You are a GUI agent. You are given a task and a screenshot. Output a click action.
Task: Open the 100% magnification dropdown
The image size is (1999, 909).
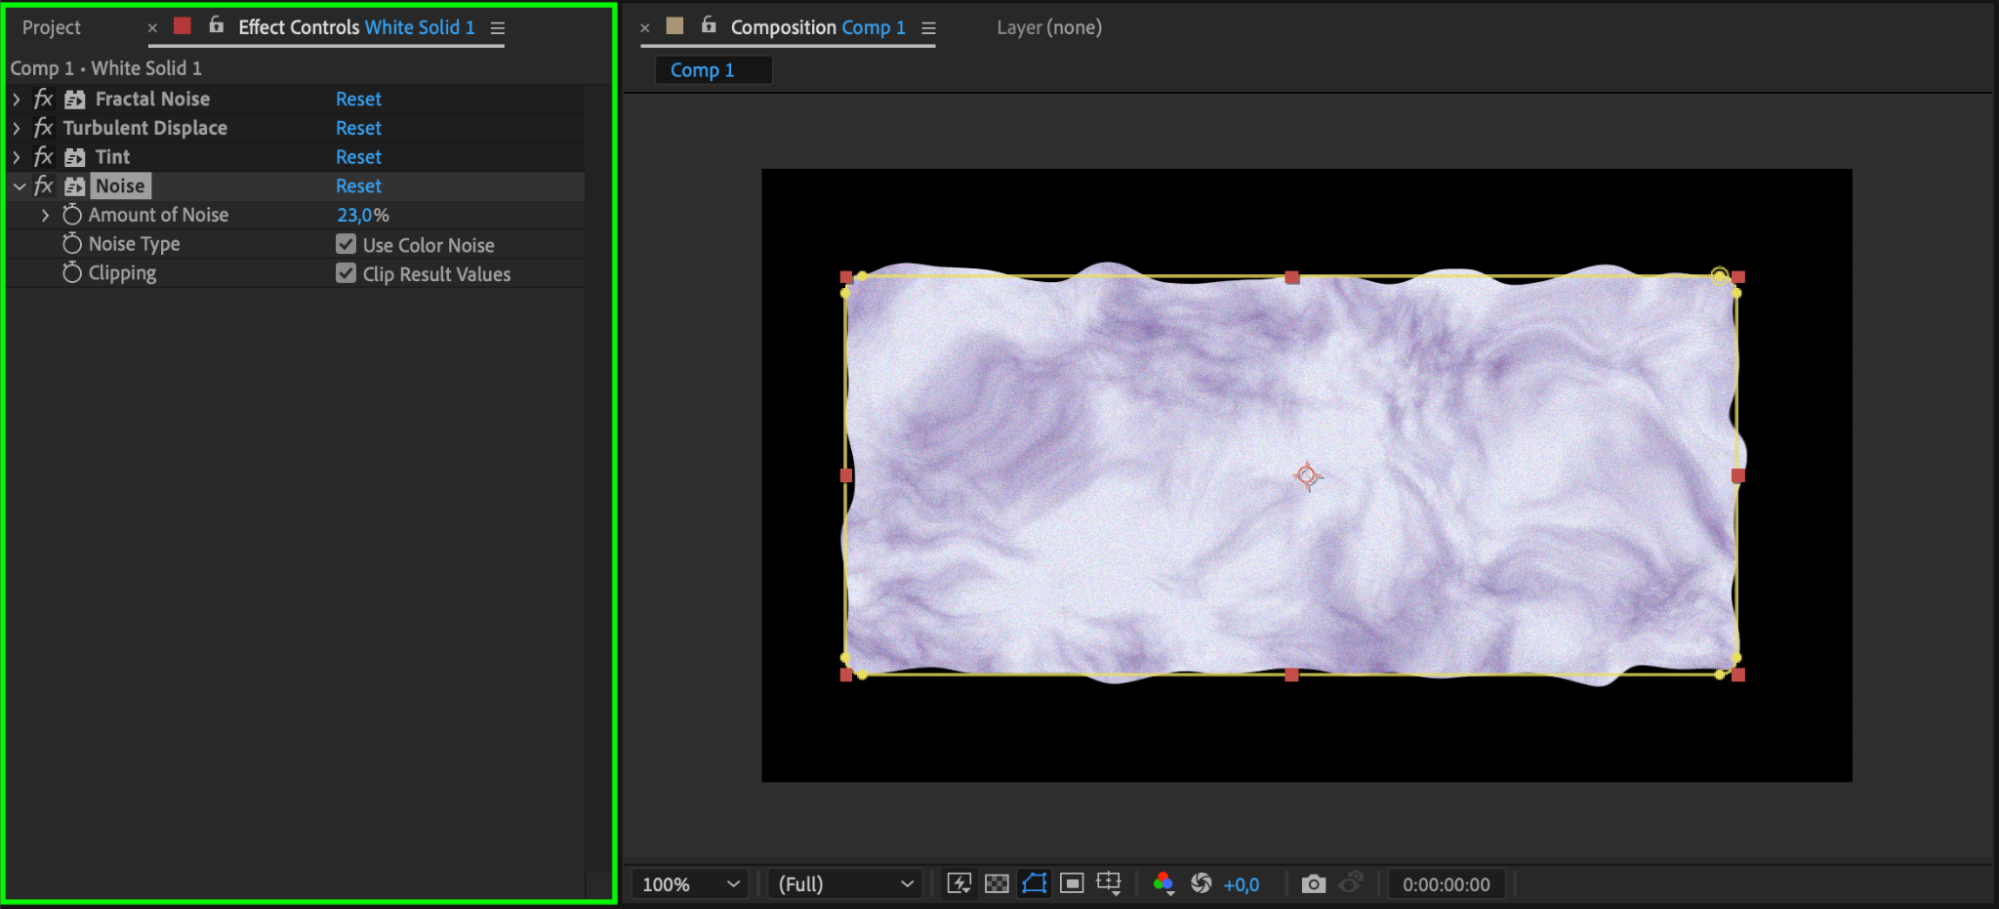coord(690,884)
